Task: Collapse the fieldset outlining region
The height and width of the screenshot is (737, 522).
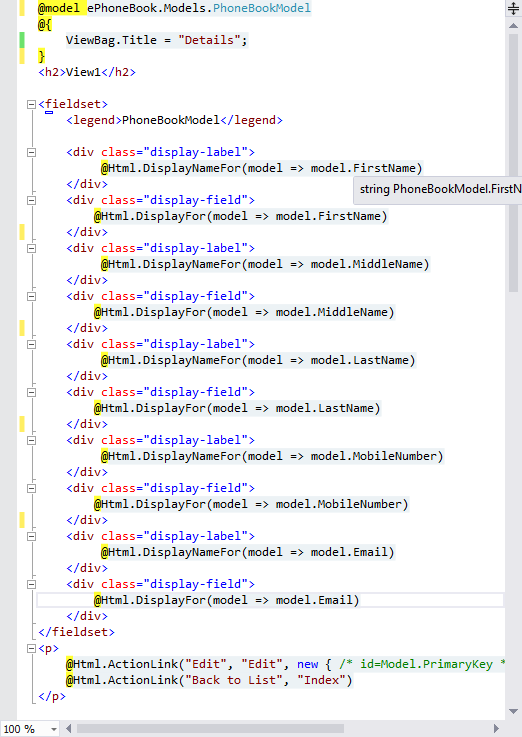Action: (x=31, y=104)
